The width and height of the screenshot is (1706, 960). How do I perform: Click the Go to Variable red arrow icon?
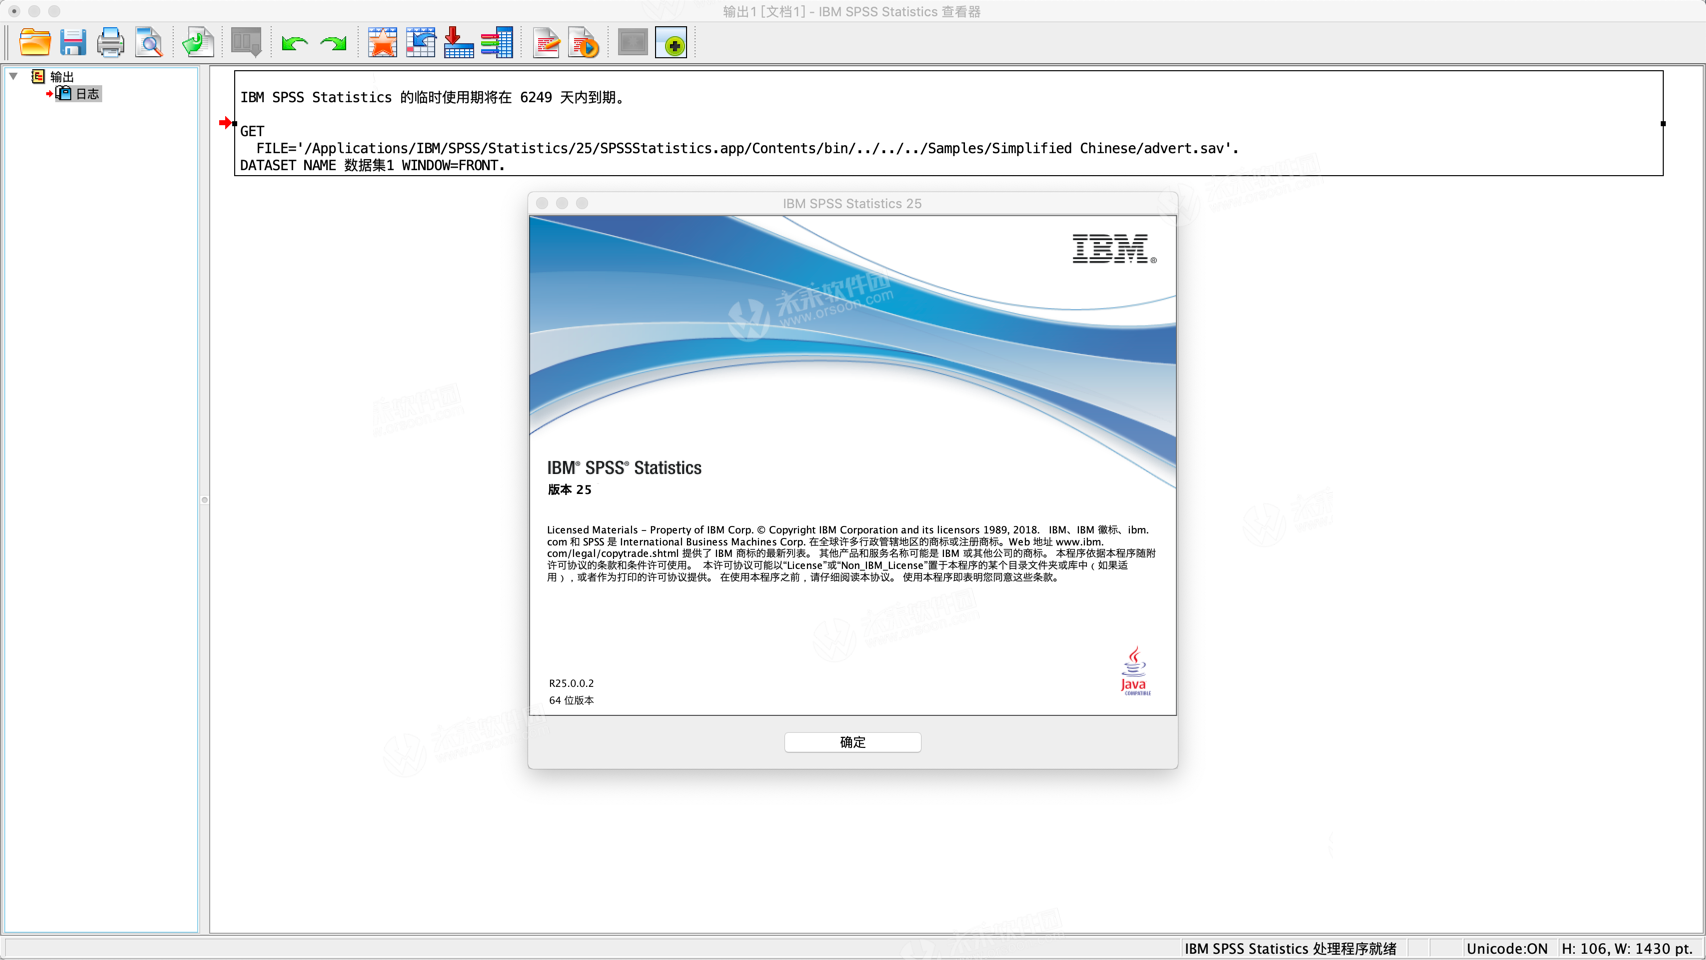[x=458, y=43]
